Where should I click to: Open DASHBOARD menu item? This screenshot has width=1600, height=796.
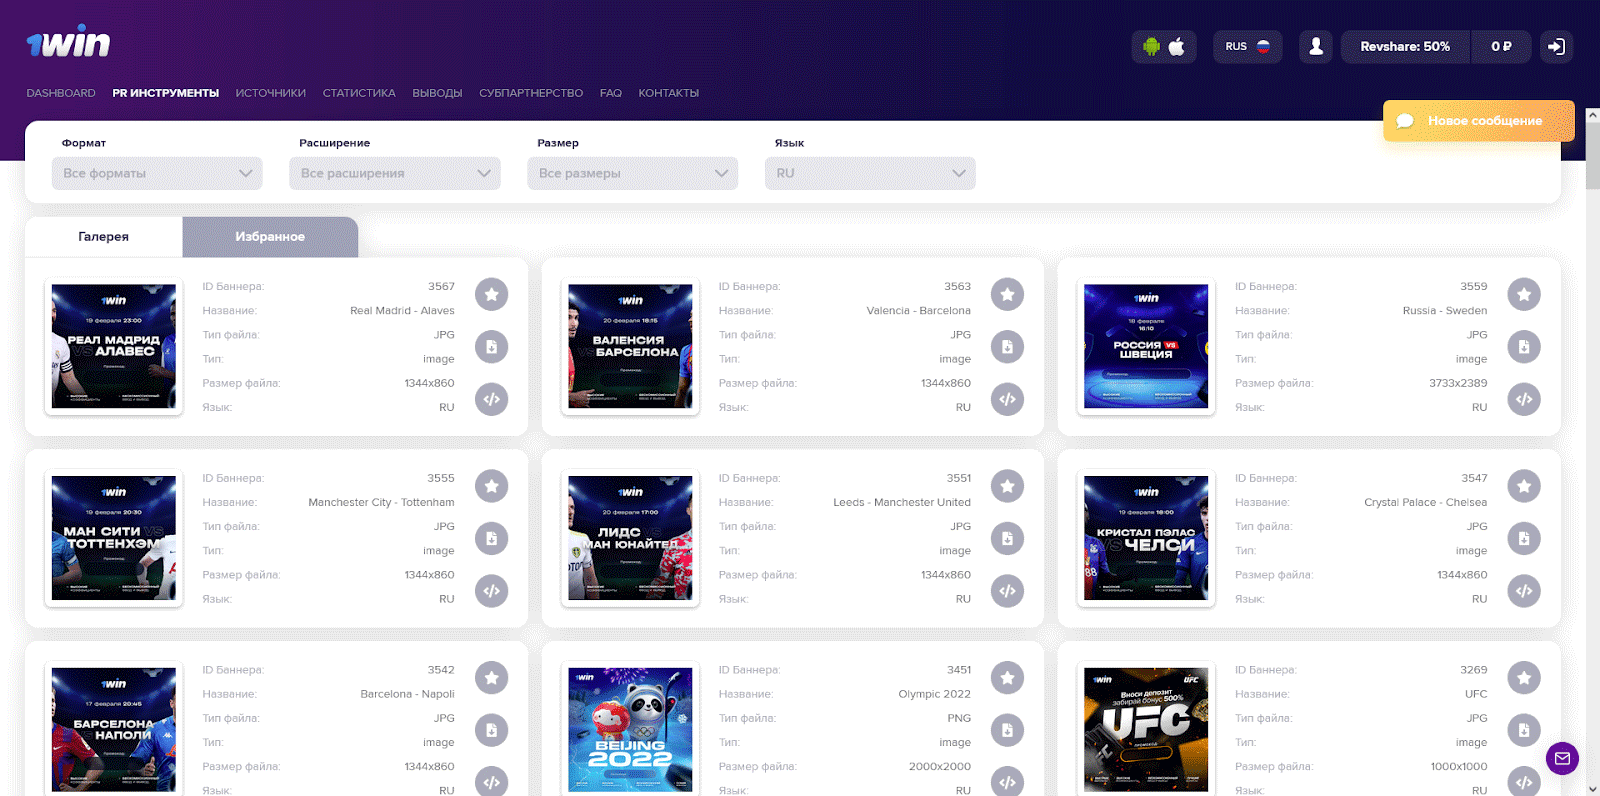click(61, 93)
